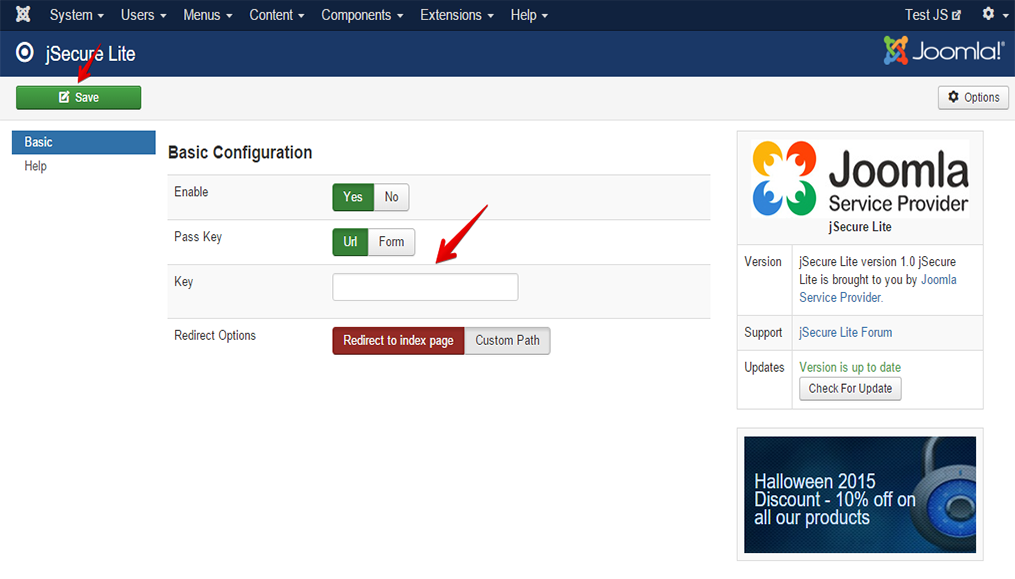Select Redirect to index page option
This screenshot has width=1015, height=579.
398,341
